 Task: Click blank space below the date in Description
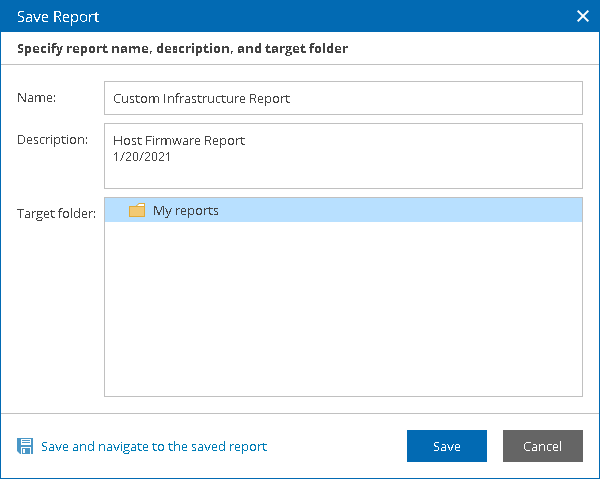tap(342, 175)
